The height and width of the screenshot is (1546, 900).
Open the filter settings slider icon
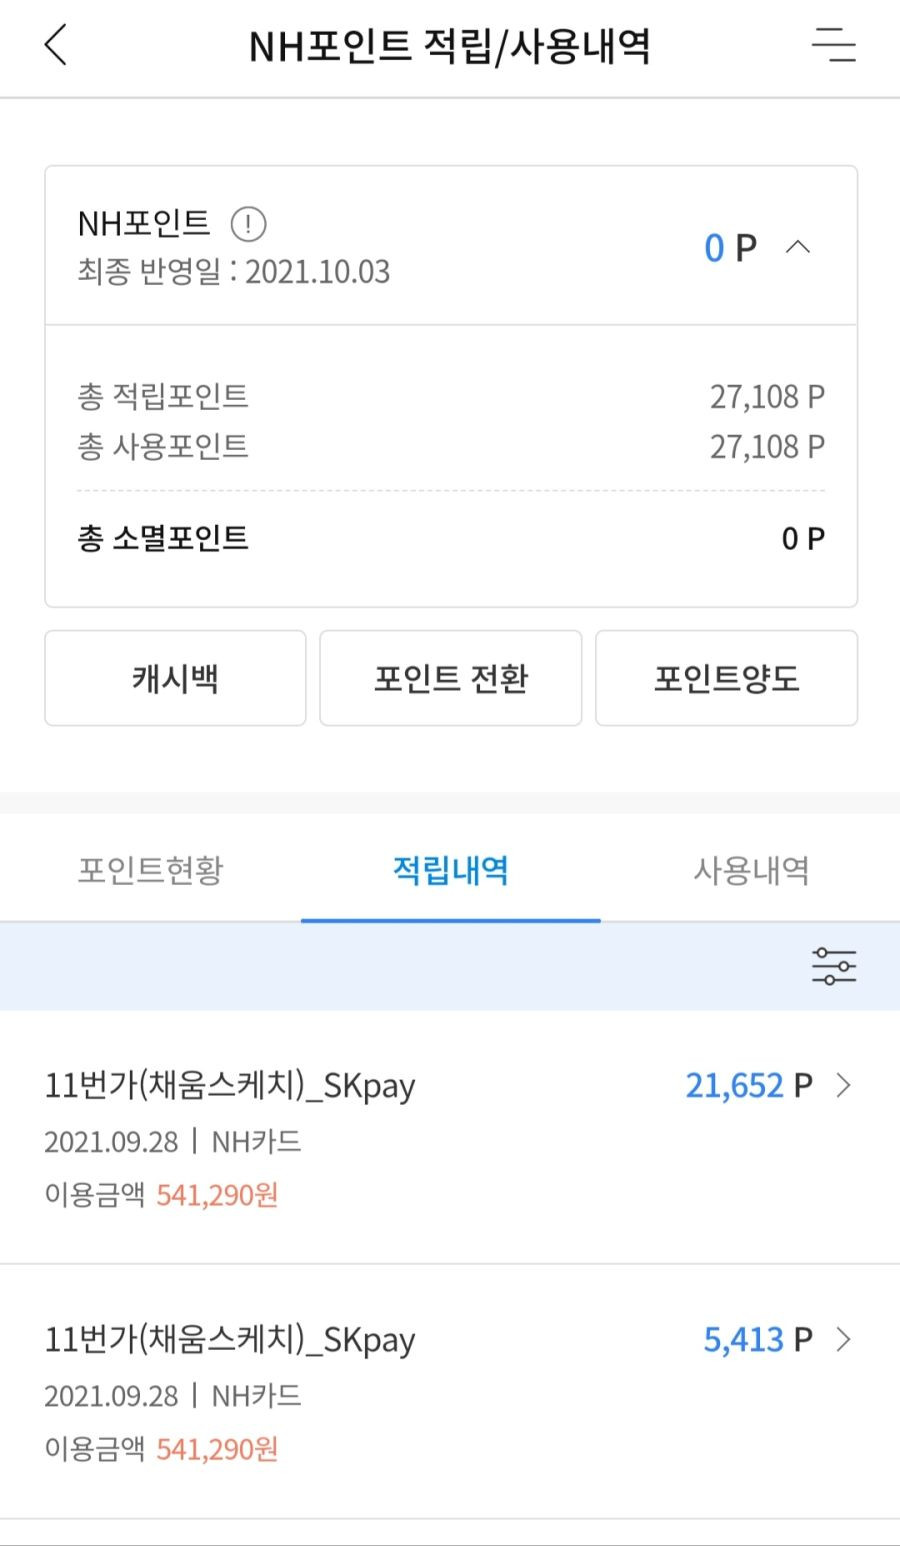tap(834, 966)
